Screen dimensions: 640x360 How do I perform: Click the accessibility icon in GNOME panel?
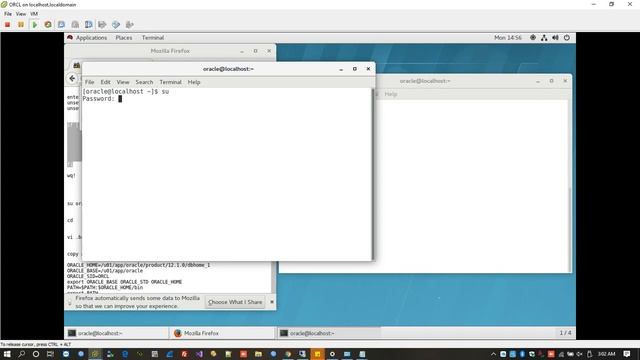[x=533, y=38]
